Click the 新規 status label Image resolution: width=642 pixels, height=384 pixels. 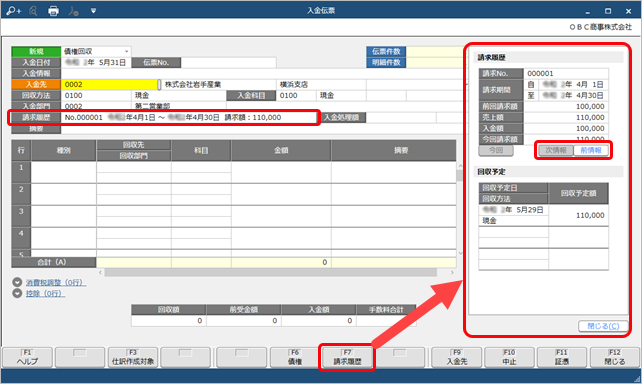pos(36,51)
